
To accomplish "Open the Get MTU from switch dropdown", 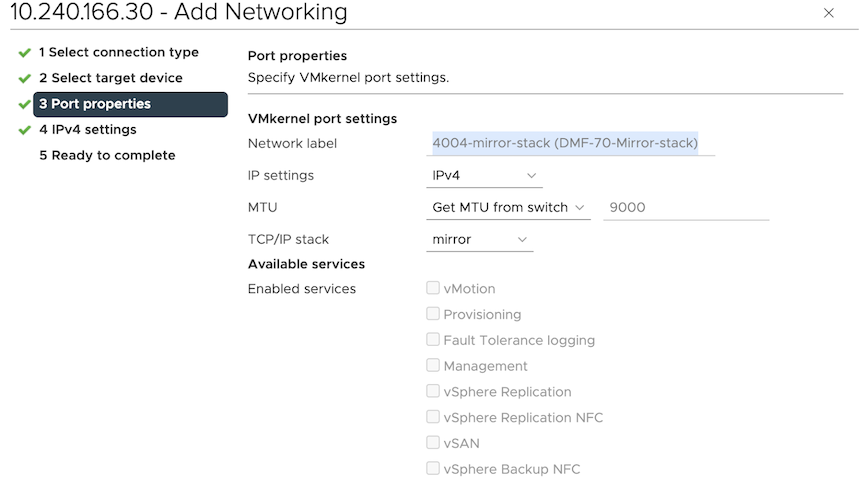I will pos(508,208).
